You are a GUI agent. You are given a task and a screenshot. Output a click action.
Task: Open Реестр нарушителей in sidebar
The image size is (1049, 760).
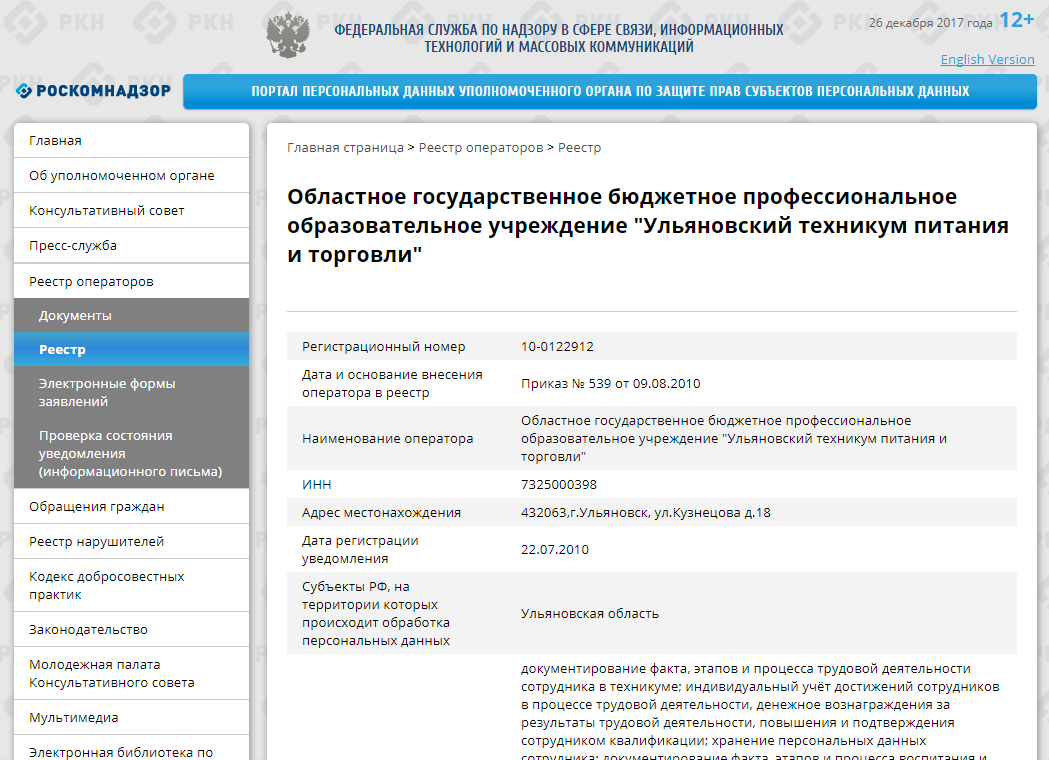96,542
